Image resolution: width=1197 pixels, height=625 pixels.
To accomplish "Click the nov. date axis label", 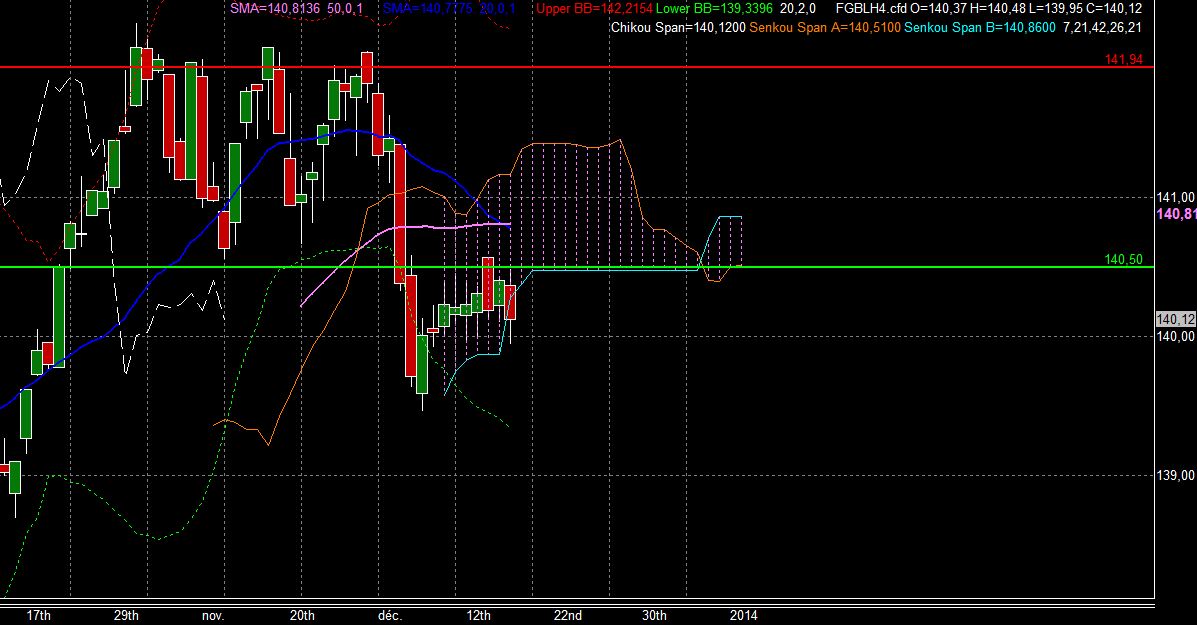I will (213, 616).
